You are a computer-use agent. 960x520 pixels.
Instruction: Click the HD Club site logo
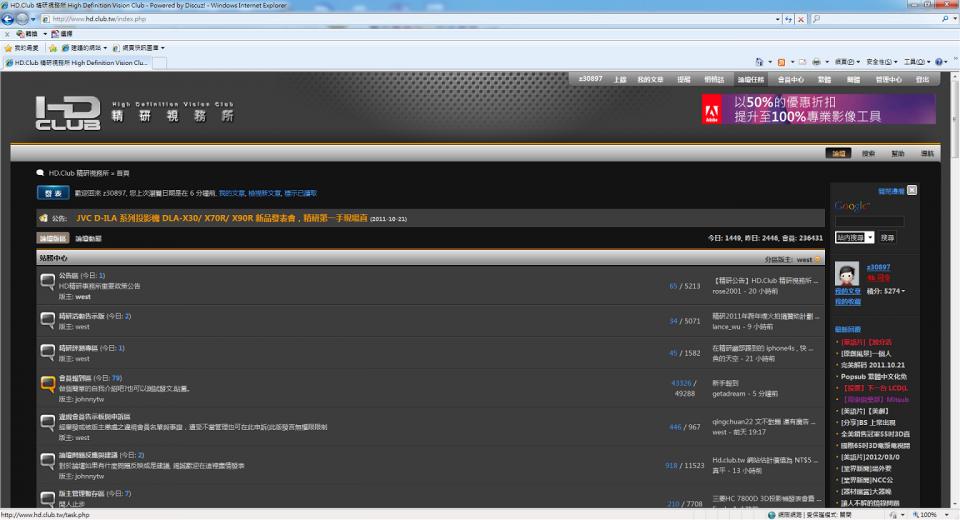(x=68, y=113)
